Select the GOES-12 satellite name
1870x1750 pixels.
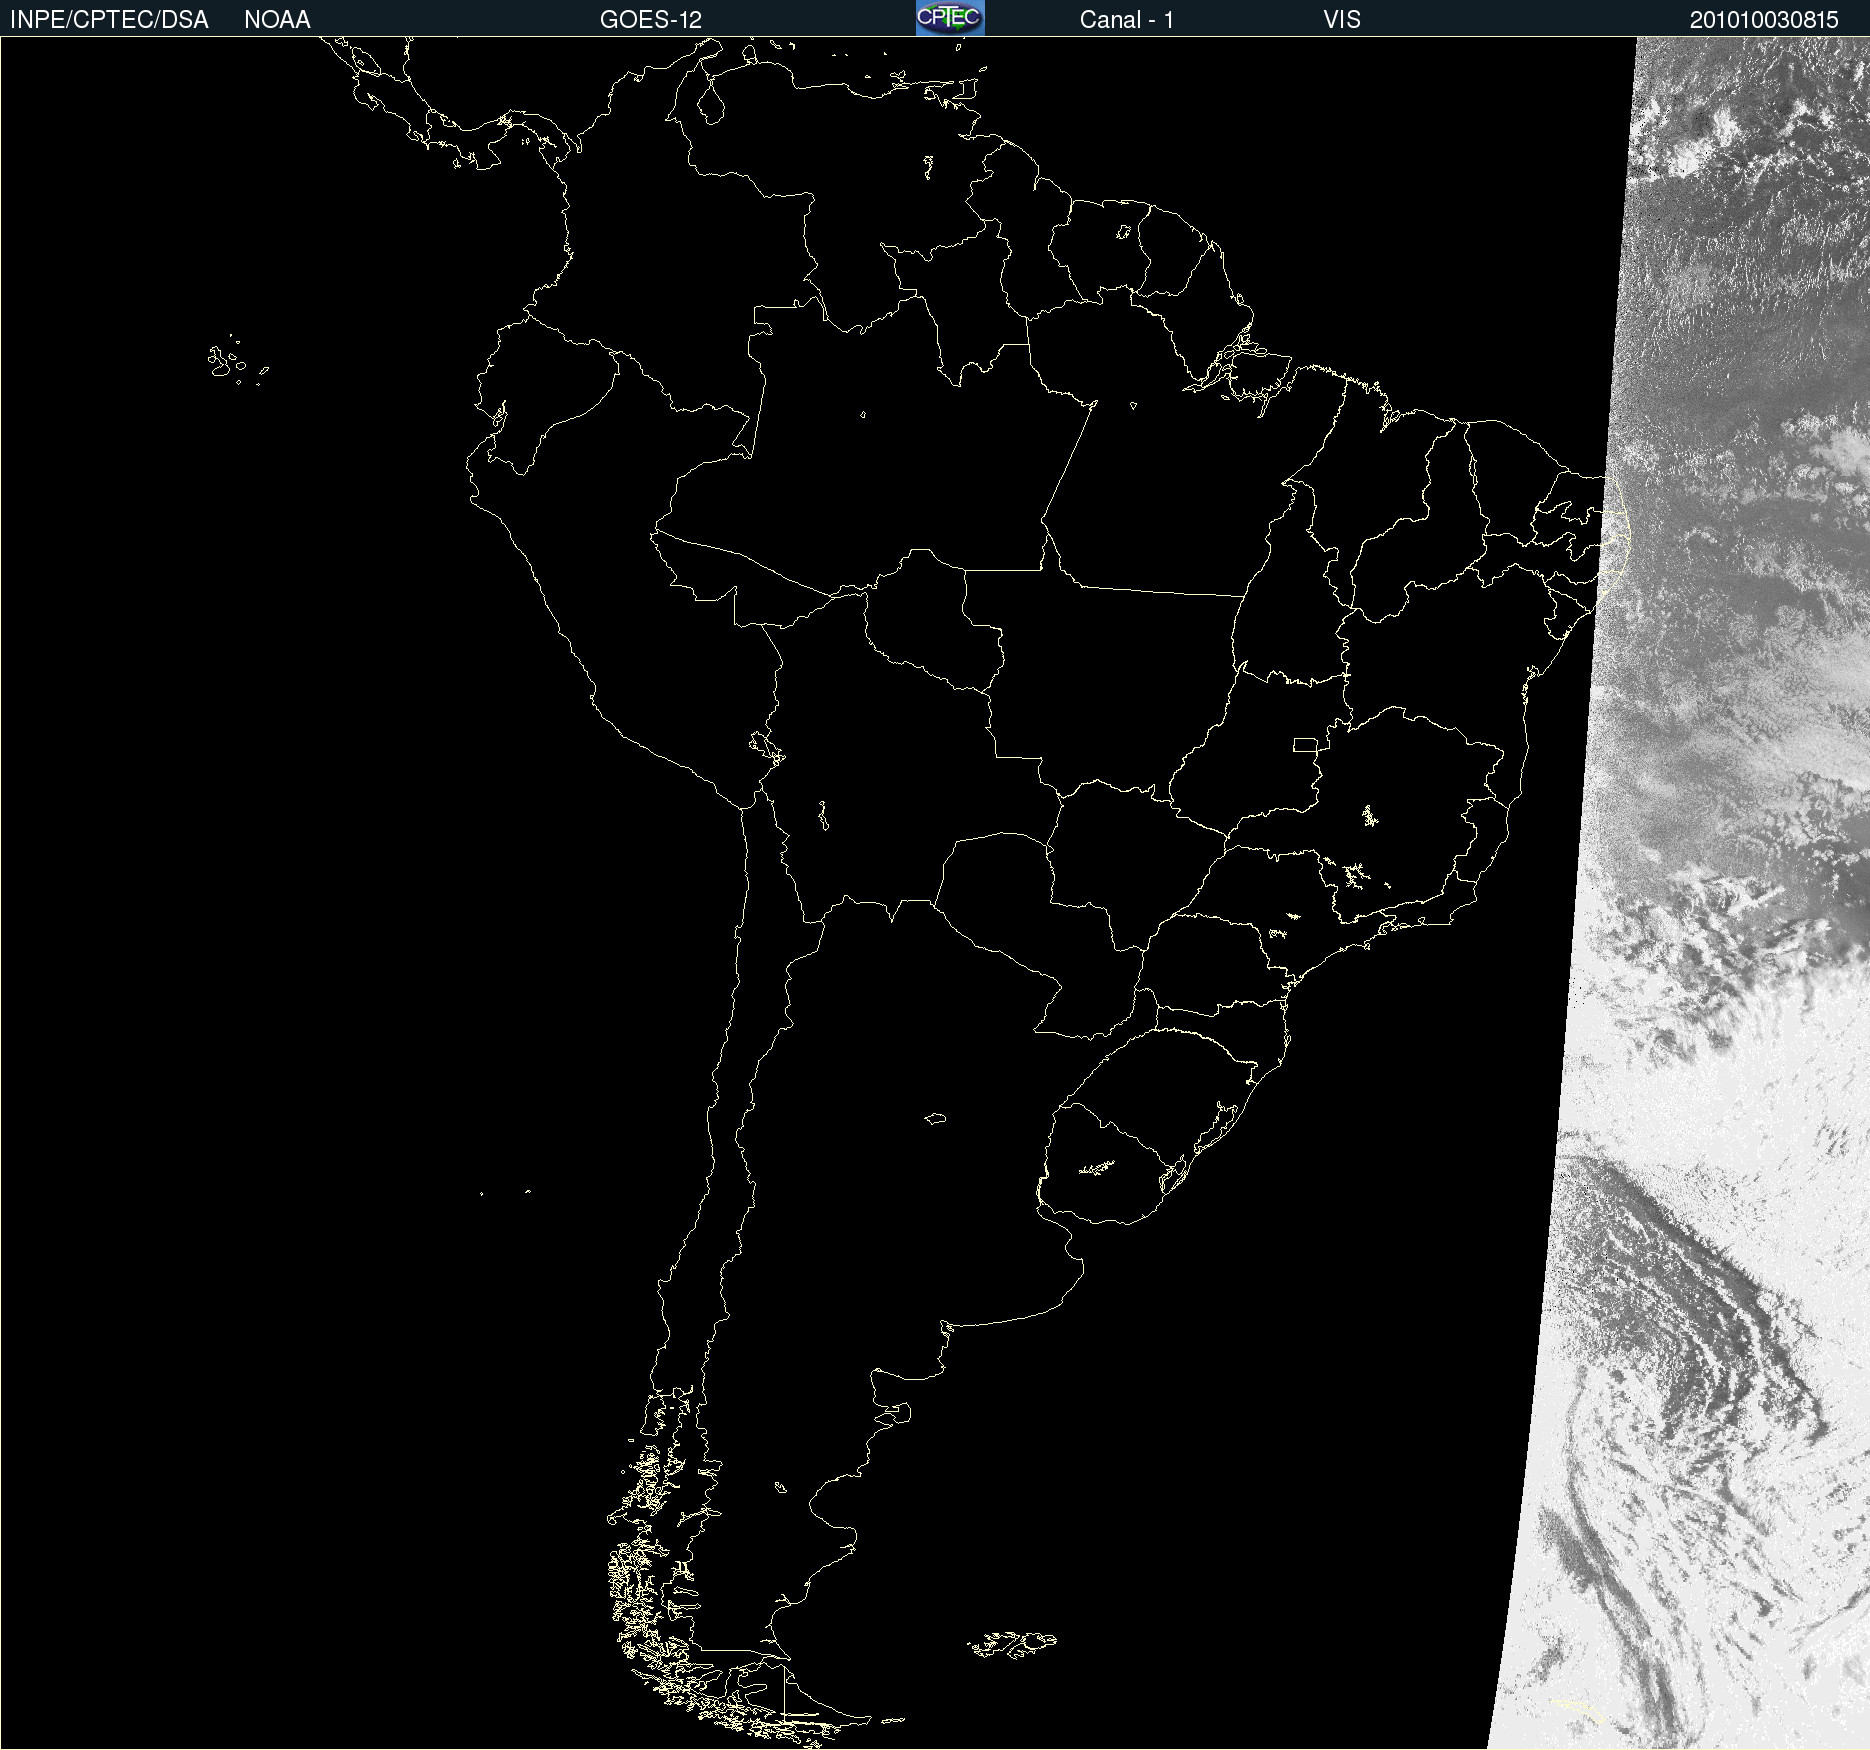click(651, 20)
